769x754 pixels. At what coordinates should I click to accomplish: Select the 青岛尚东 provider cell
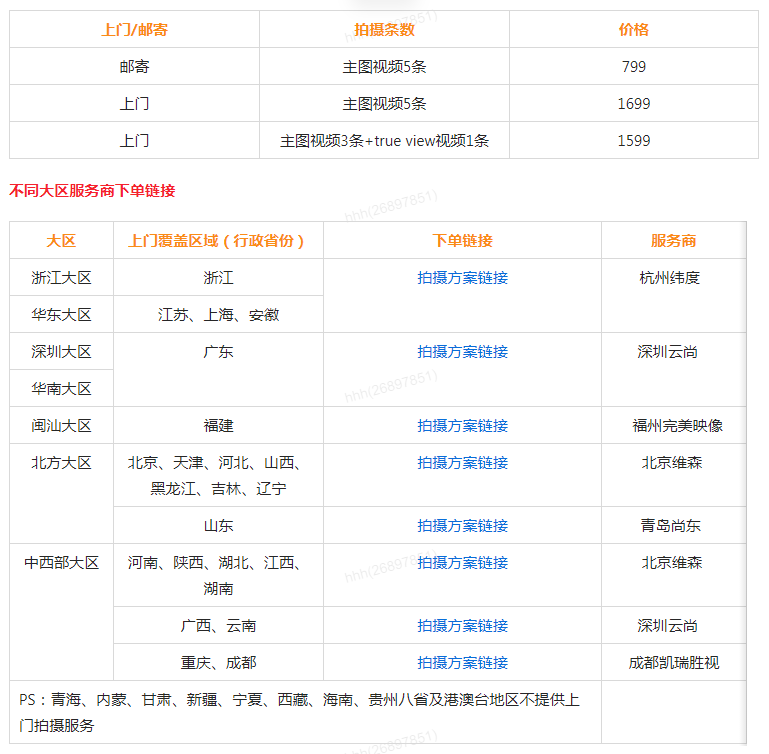671,526
